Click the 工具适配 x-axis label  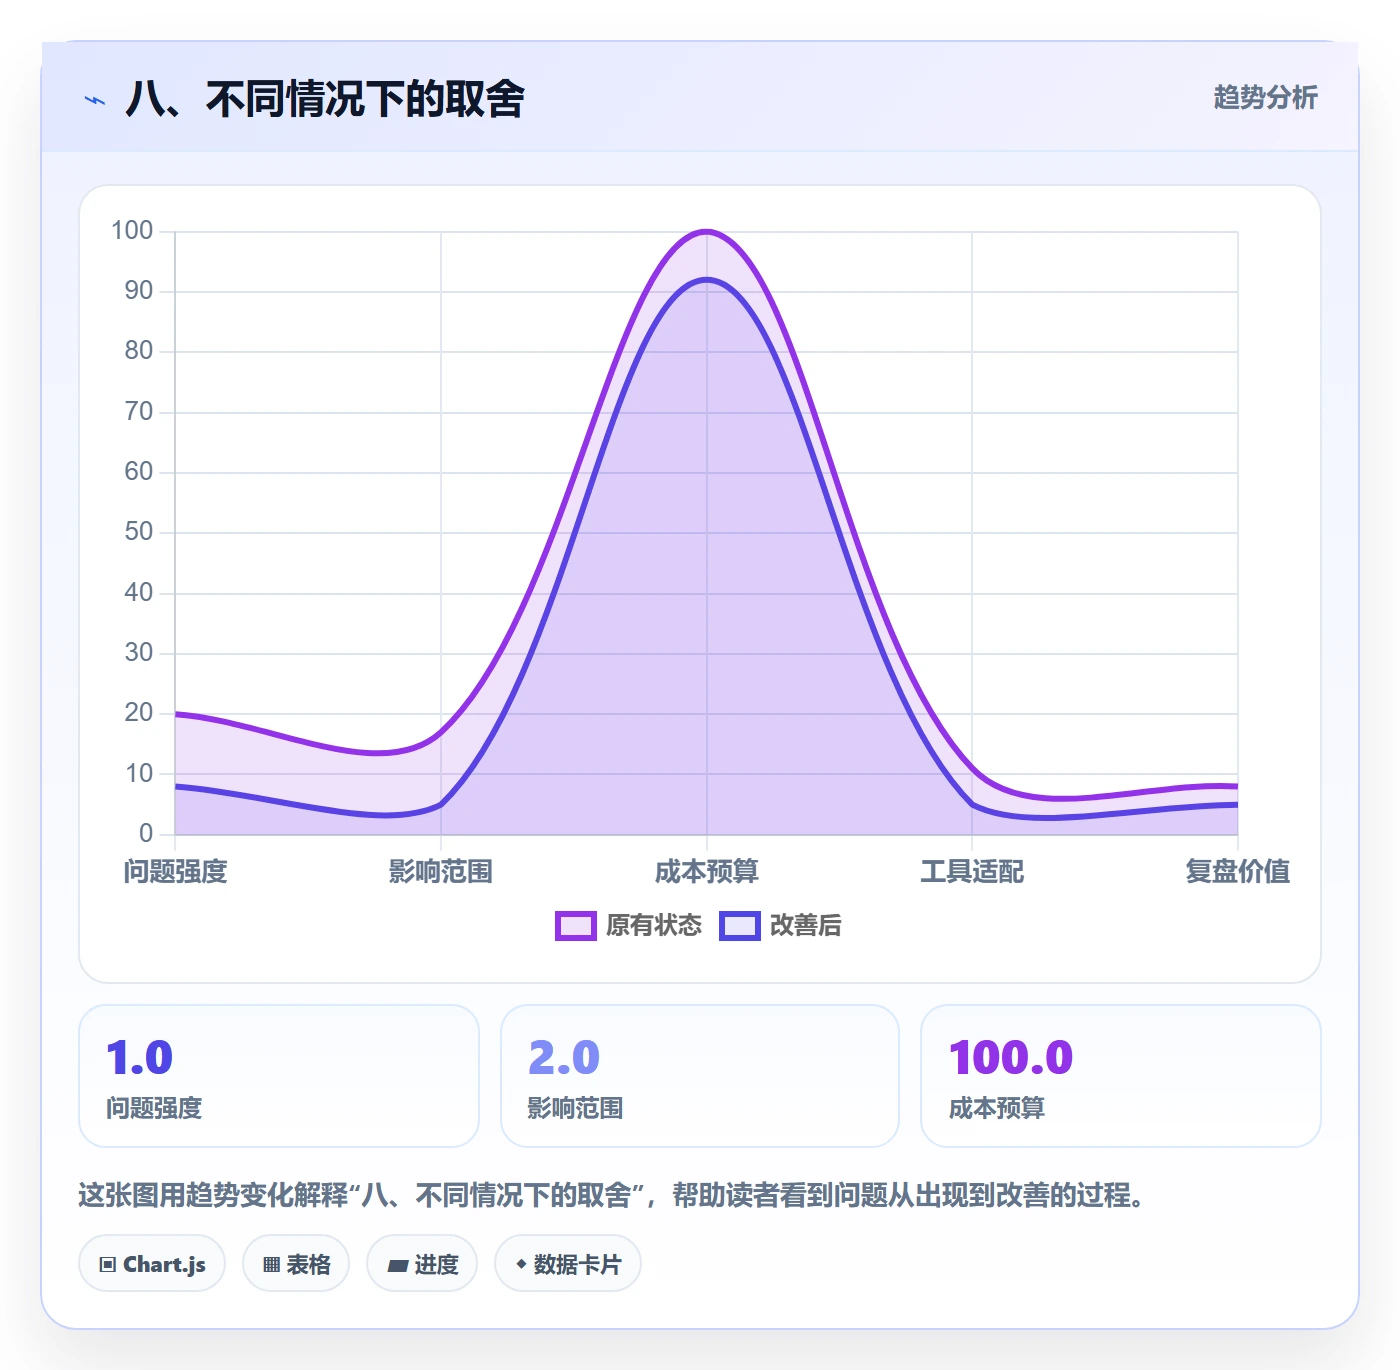[972, 872]
